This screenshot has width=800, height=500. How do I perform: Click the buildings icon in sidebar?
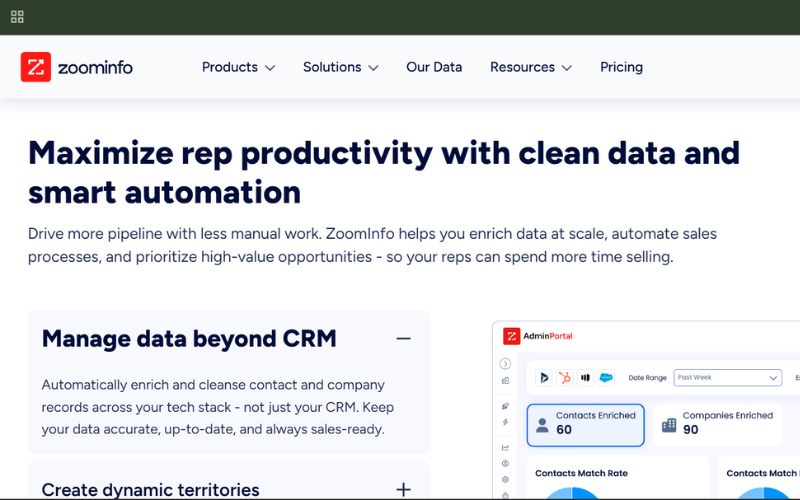point(505,381)
